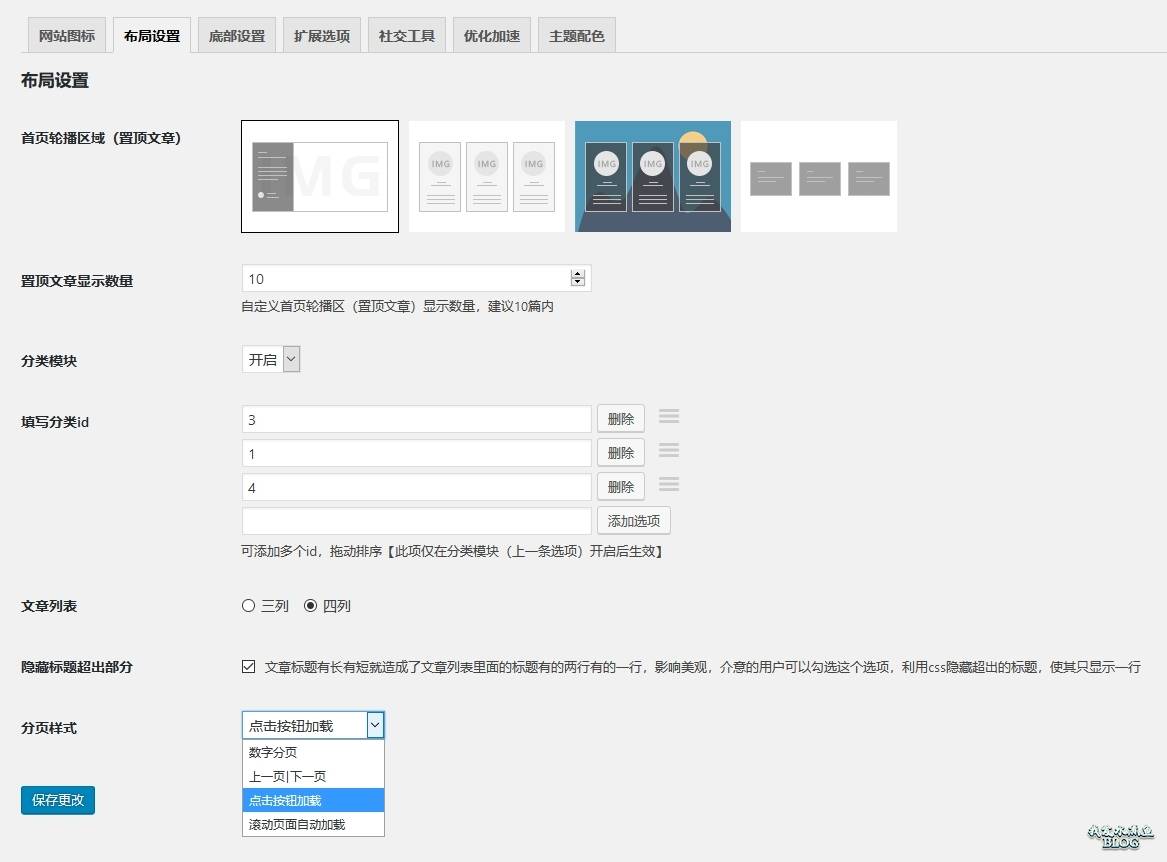Image resolution: width=1167 pixels, height=862 pixels.
Task: Select the three small IMG cards carousel style
Action: (x=486, y=176)
